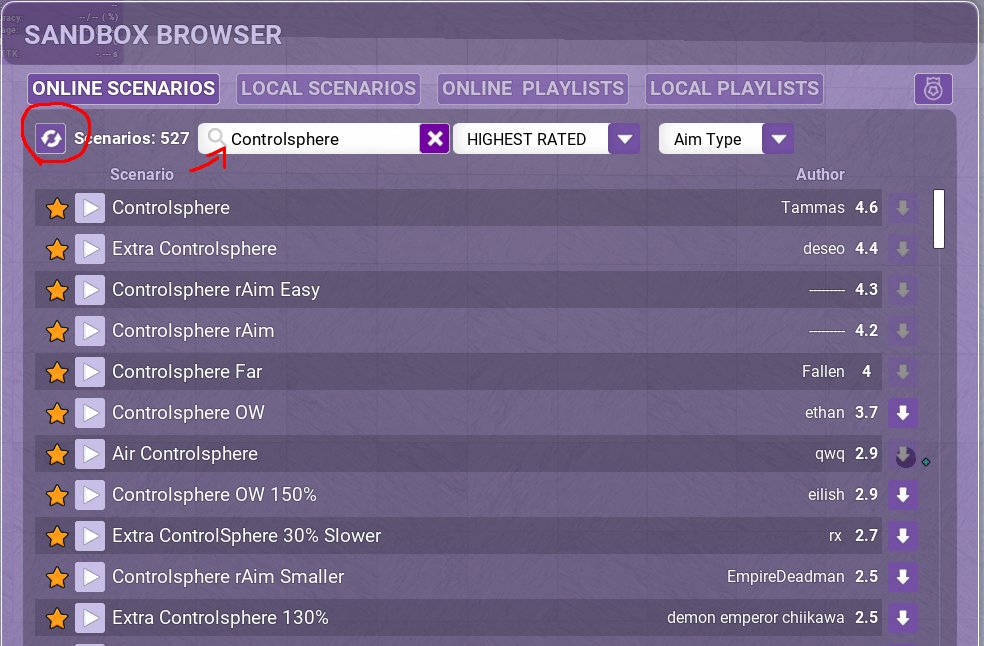Download Controlsphere rAim Smaller
984x646 pixels.
click(903, 577)
